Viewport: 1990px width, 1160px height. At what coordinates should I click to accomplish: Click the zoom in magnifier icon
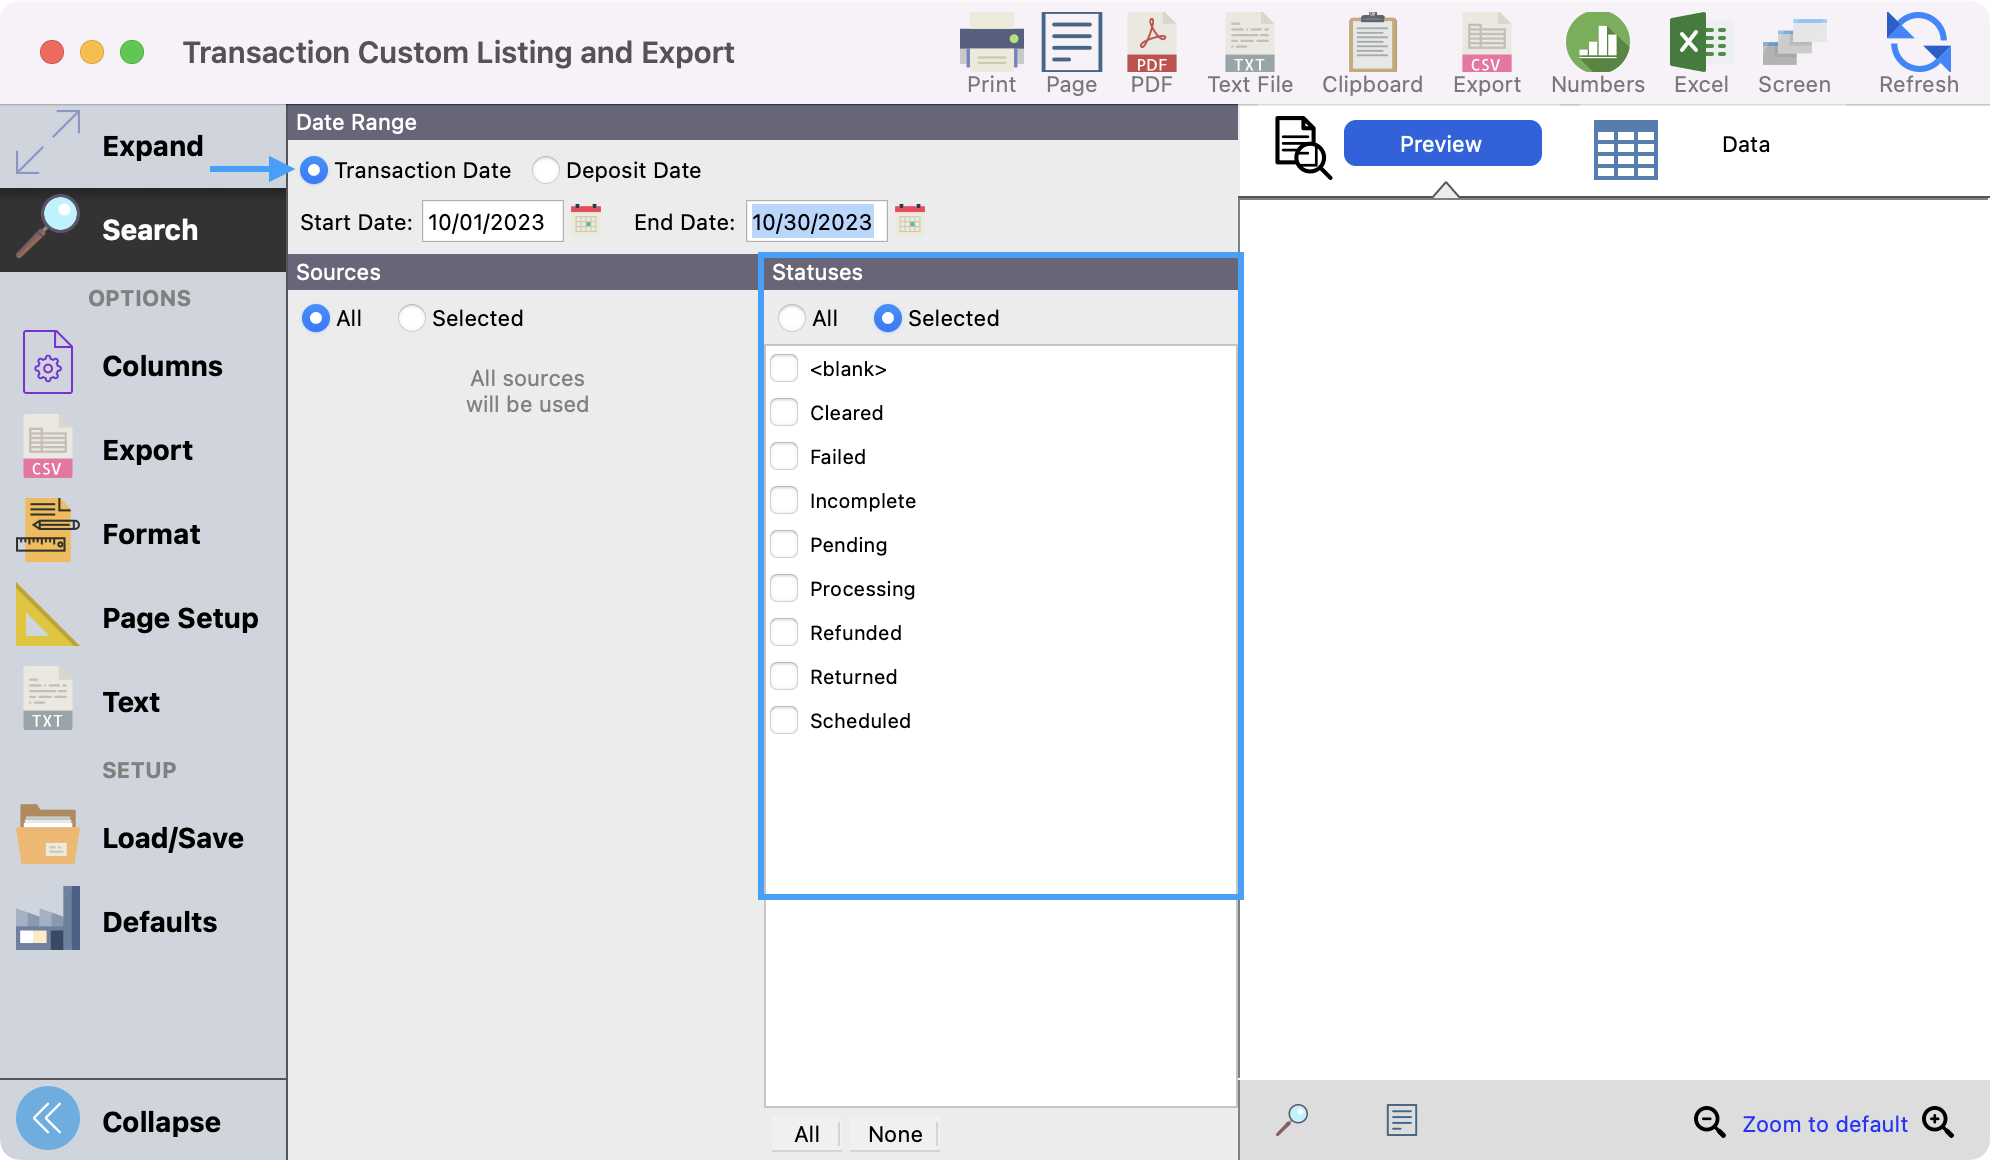1938,1122
